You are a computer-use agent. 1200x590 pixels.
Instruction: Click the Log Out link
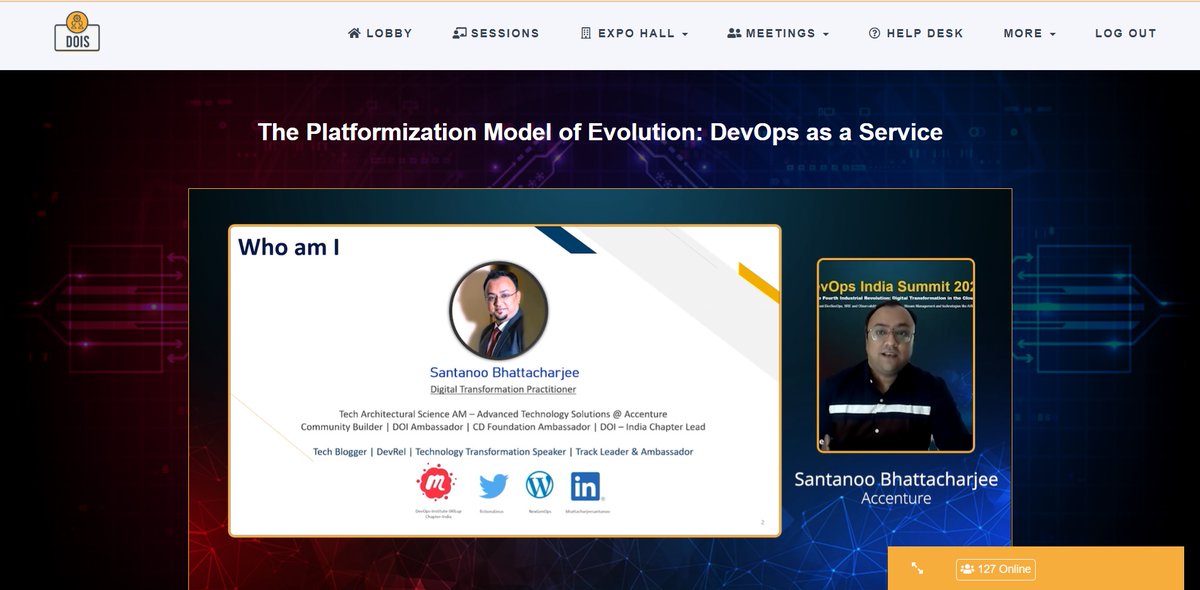tap(1126, 33)
